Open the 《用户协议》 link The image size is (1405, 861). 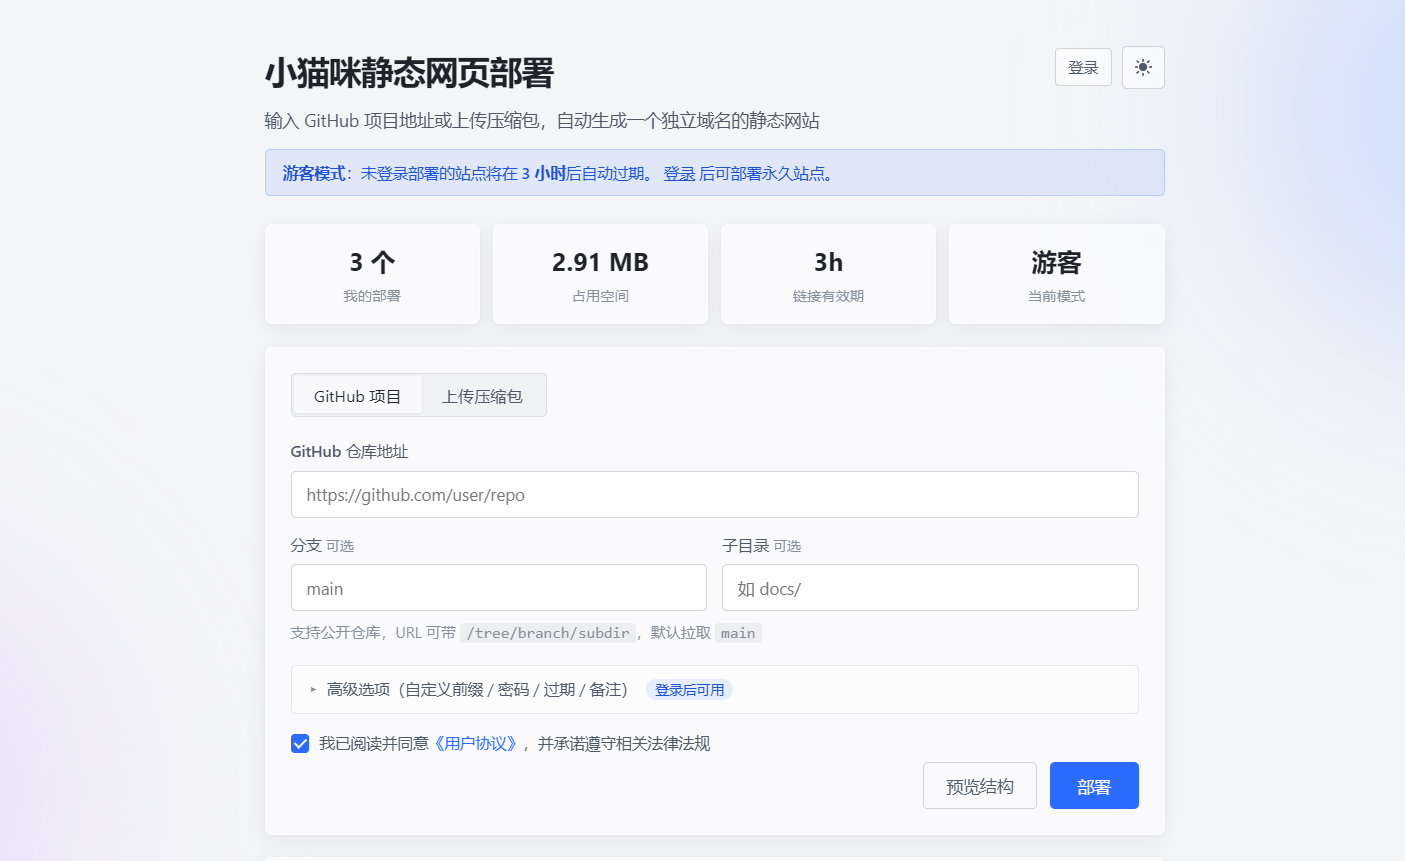(x=476, y=743)
